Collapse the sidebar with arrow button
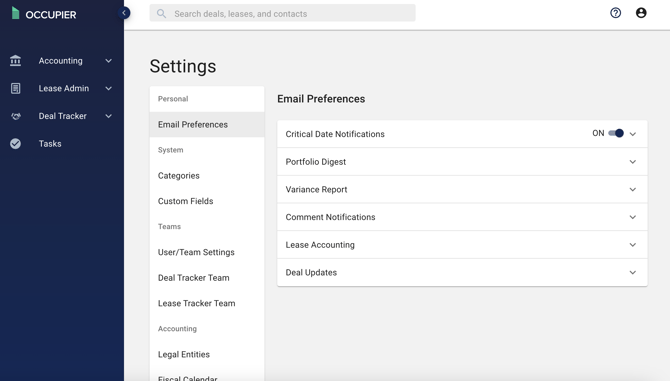670x381 pixels. tap(124, 13)
